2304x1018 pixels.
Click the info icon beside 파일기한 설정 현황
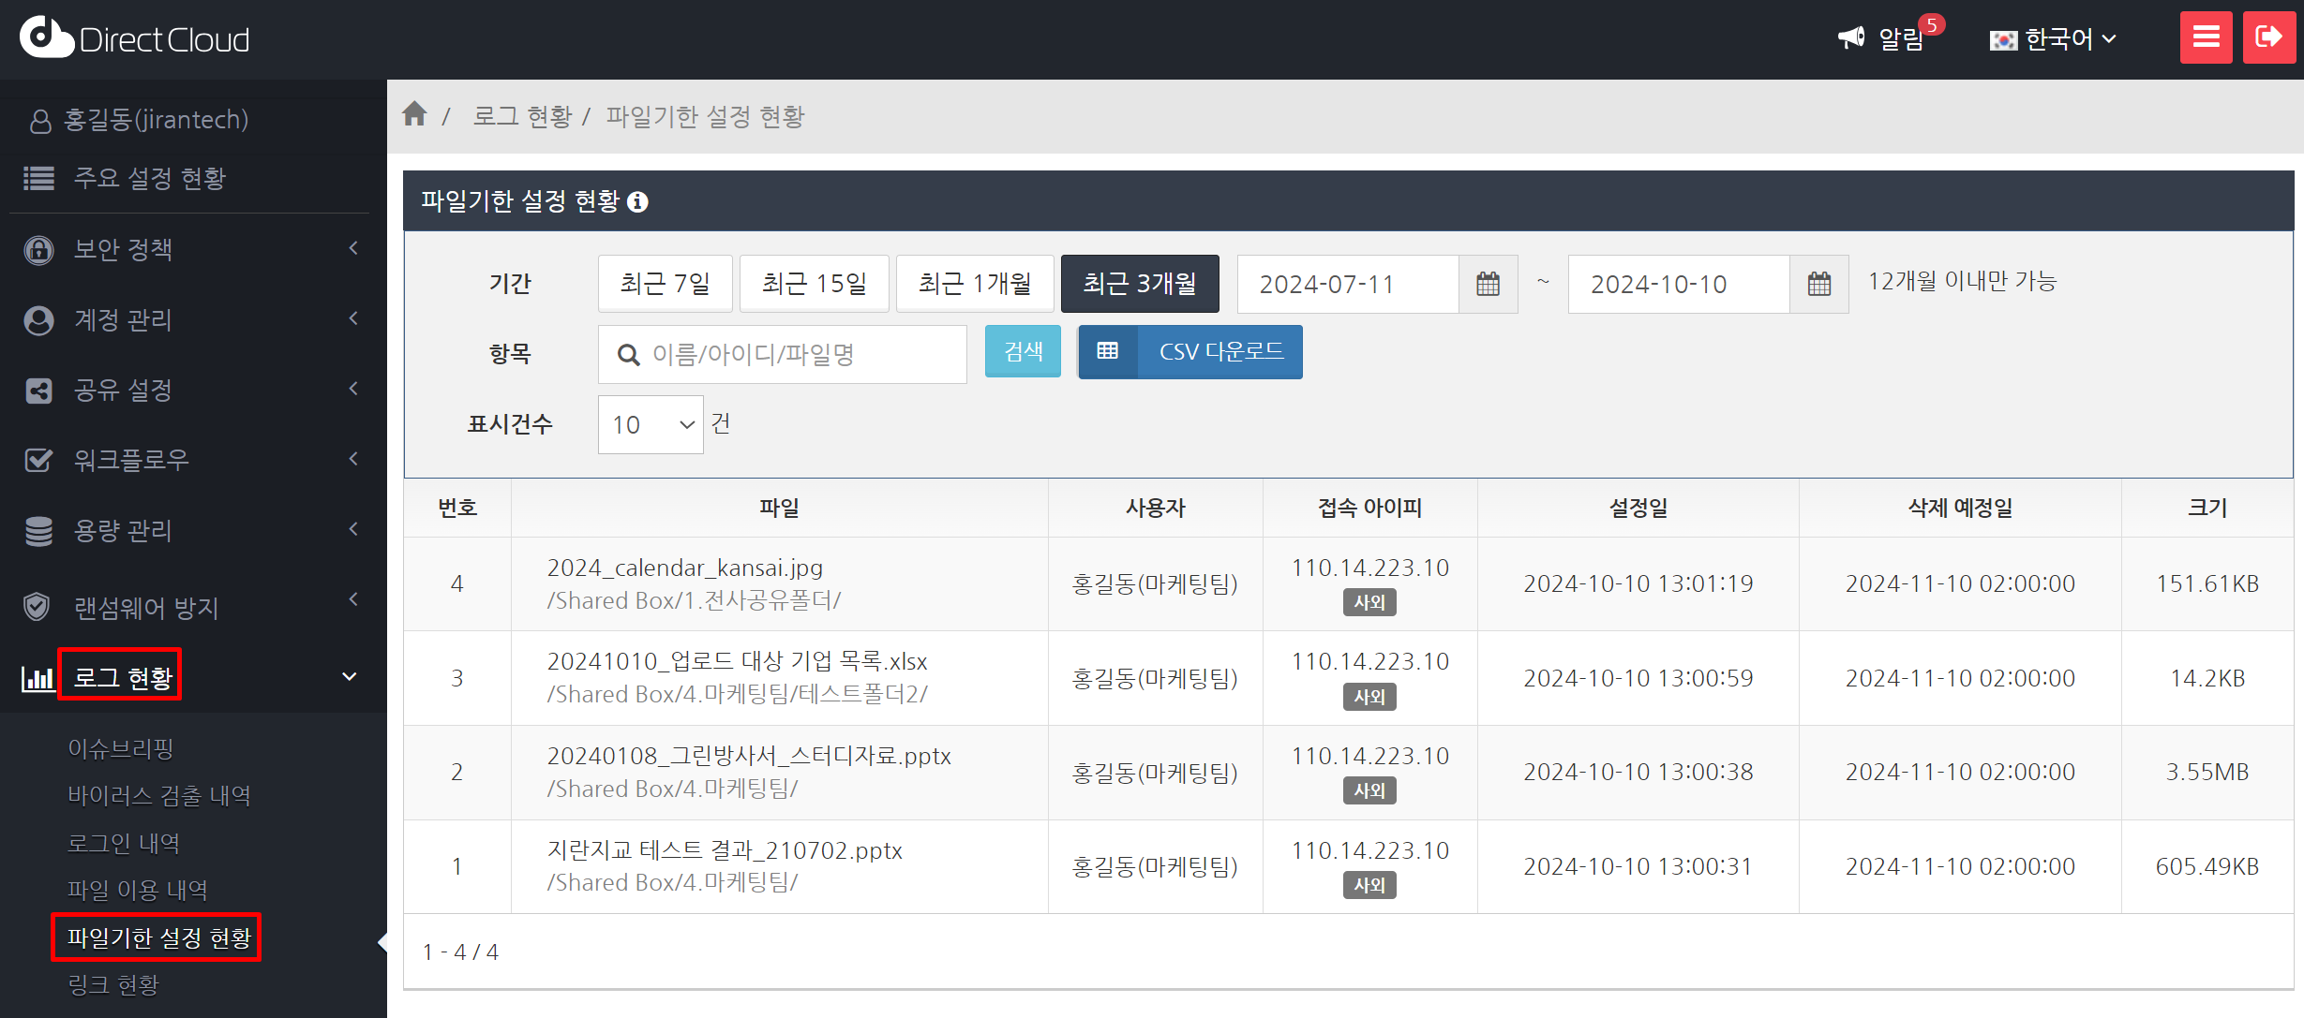click(638, 202)
